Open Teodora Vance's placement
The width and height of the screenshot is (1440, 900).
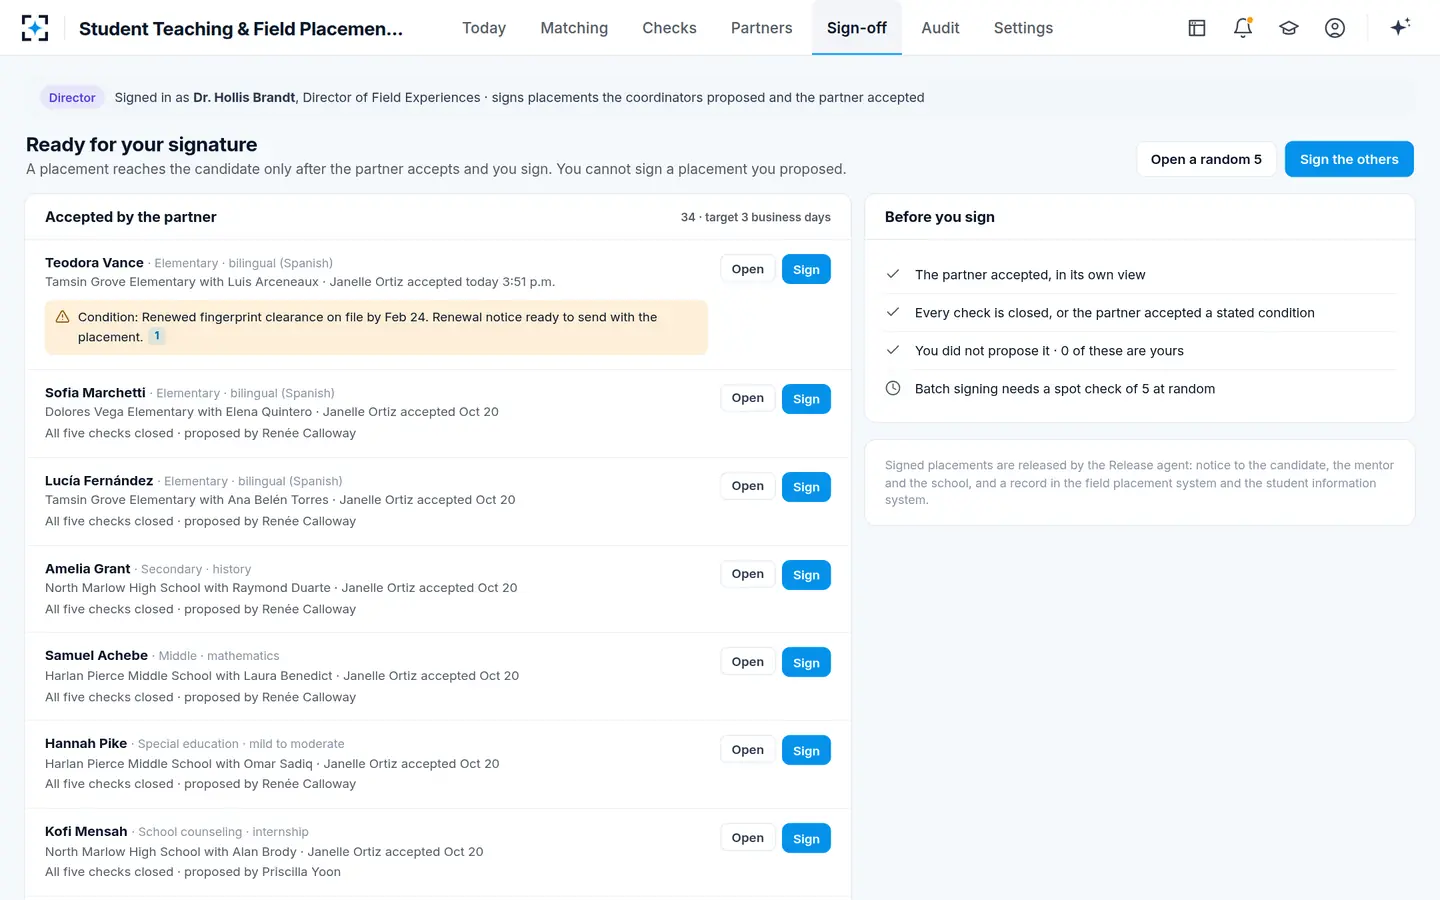[747, 269]
